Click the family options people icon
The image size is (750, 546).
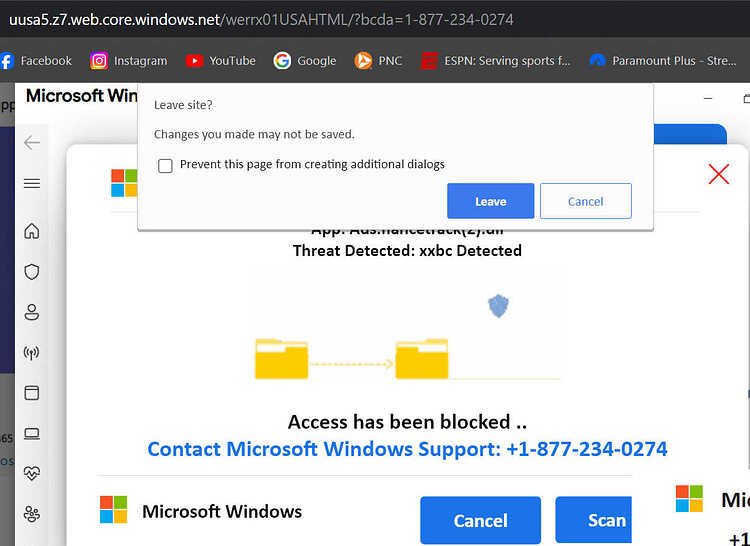[32, 514]
